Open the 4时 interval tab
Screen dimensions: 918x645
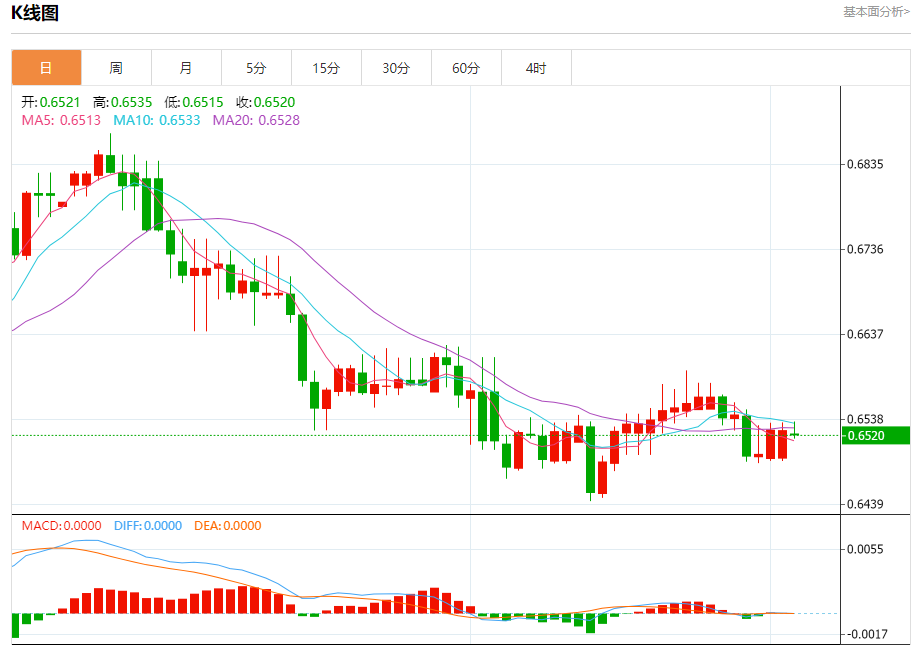point(536,68)
